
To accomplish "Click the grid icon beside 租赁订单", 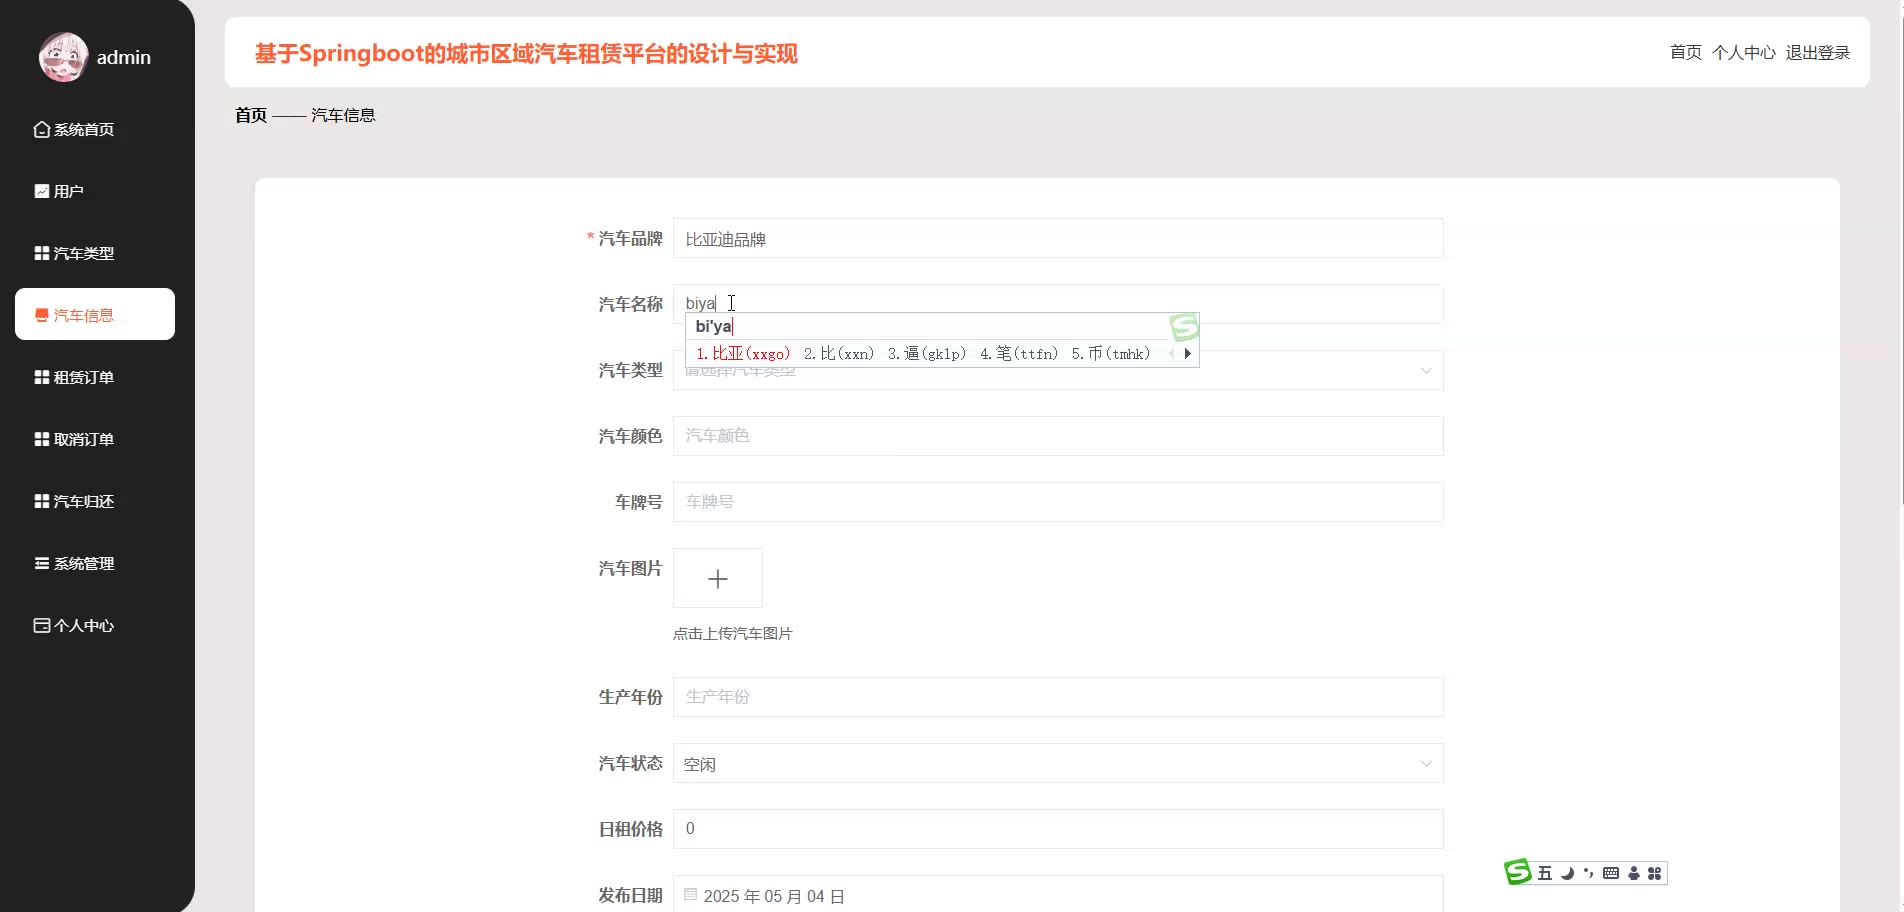I will coord(42,377).
